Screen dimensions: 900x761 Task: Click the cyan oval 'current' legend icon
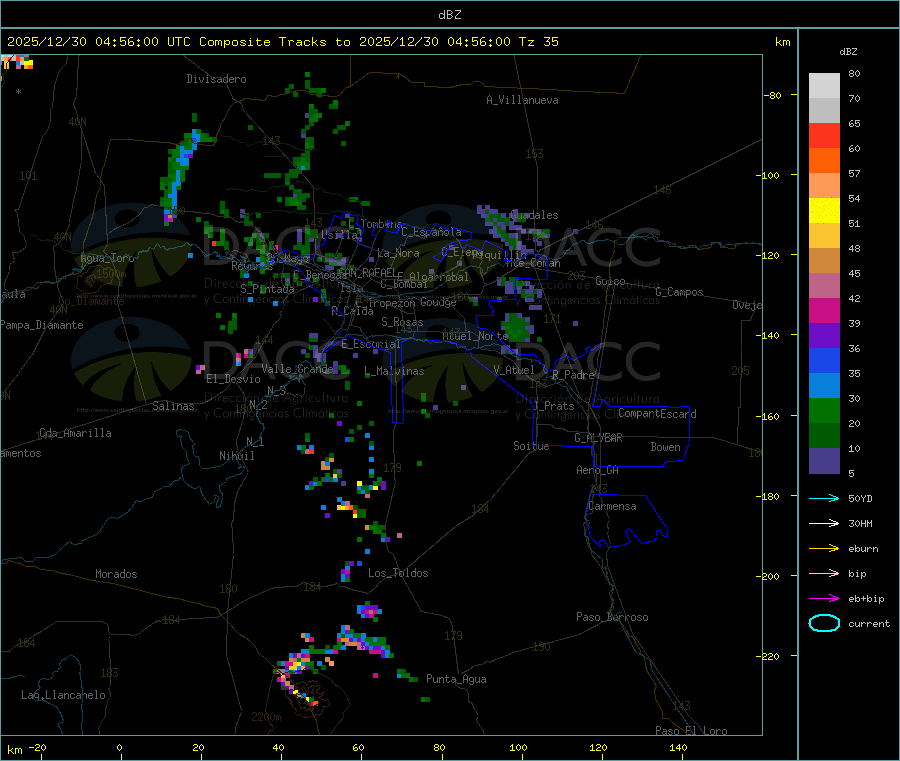(x=824, y=623)
